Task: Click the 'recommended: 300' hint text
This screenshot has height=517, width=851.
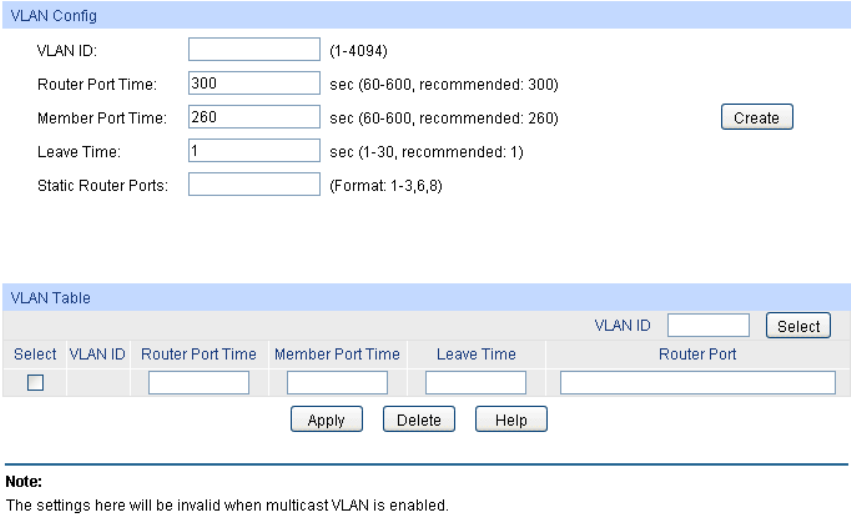Action: pyautogui.click(x=486, y=85)
